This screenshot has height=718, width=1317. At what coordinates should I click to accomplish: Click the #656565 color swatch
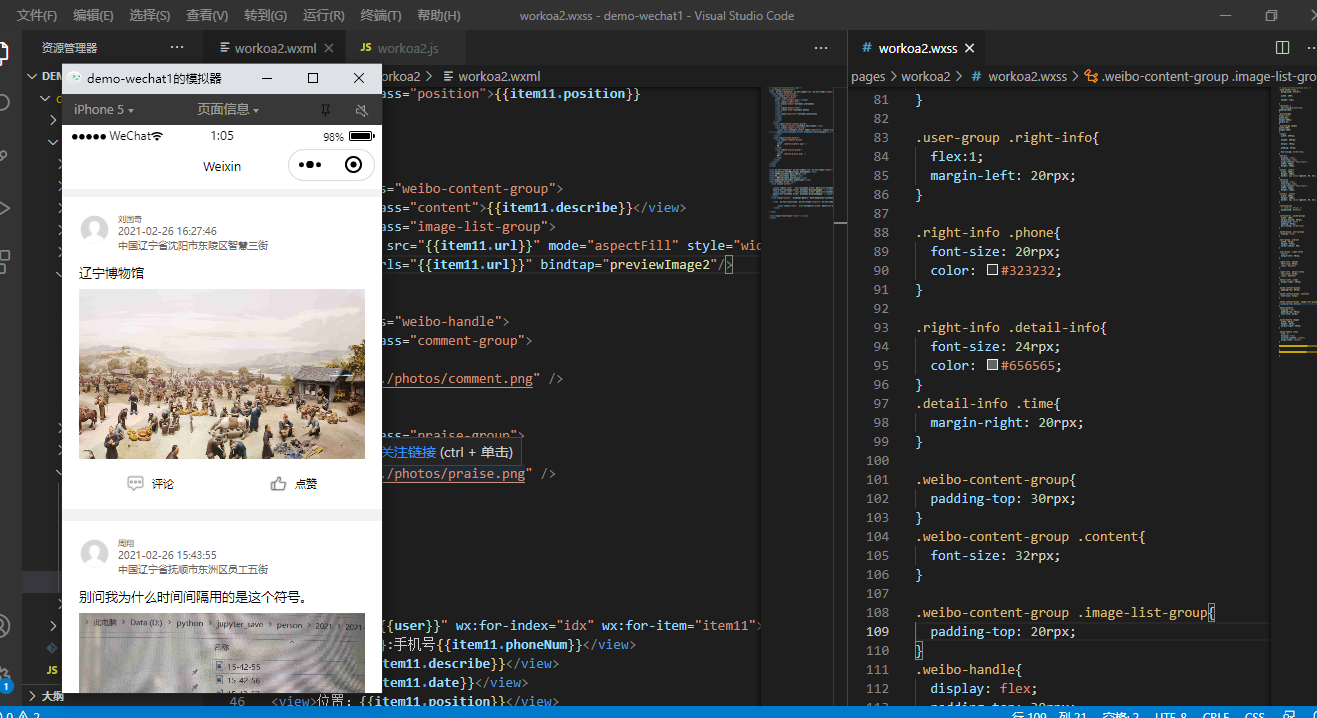(992, 365)
